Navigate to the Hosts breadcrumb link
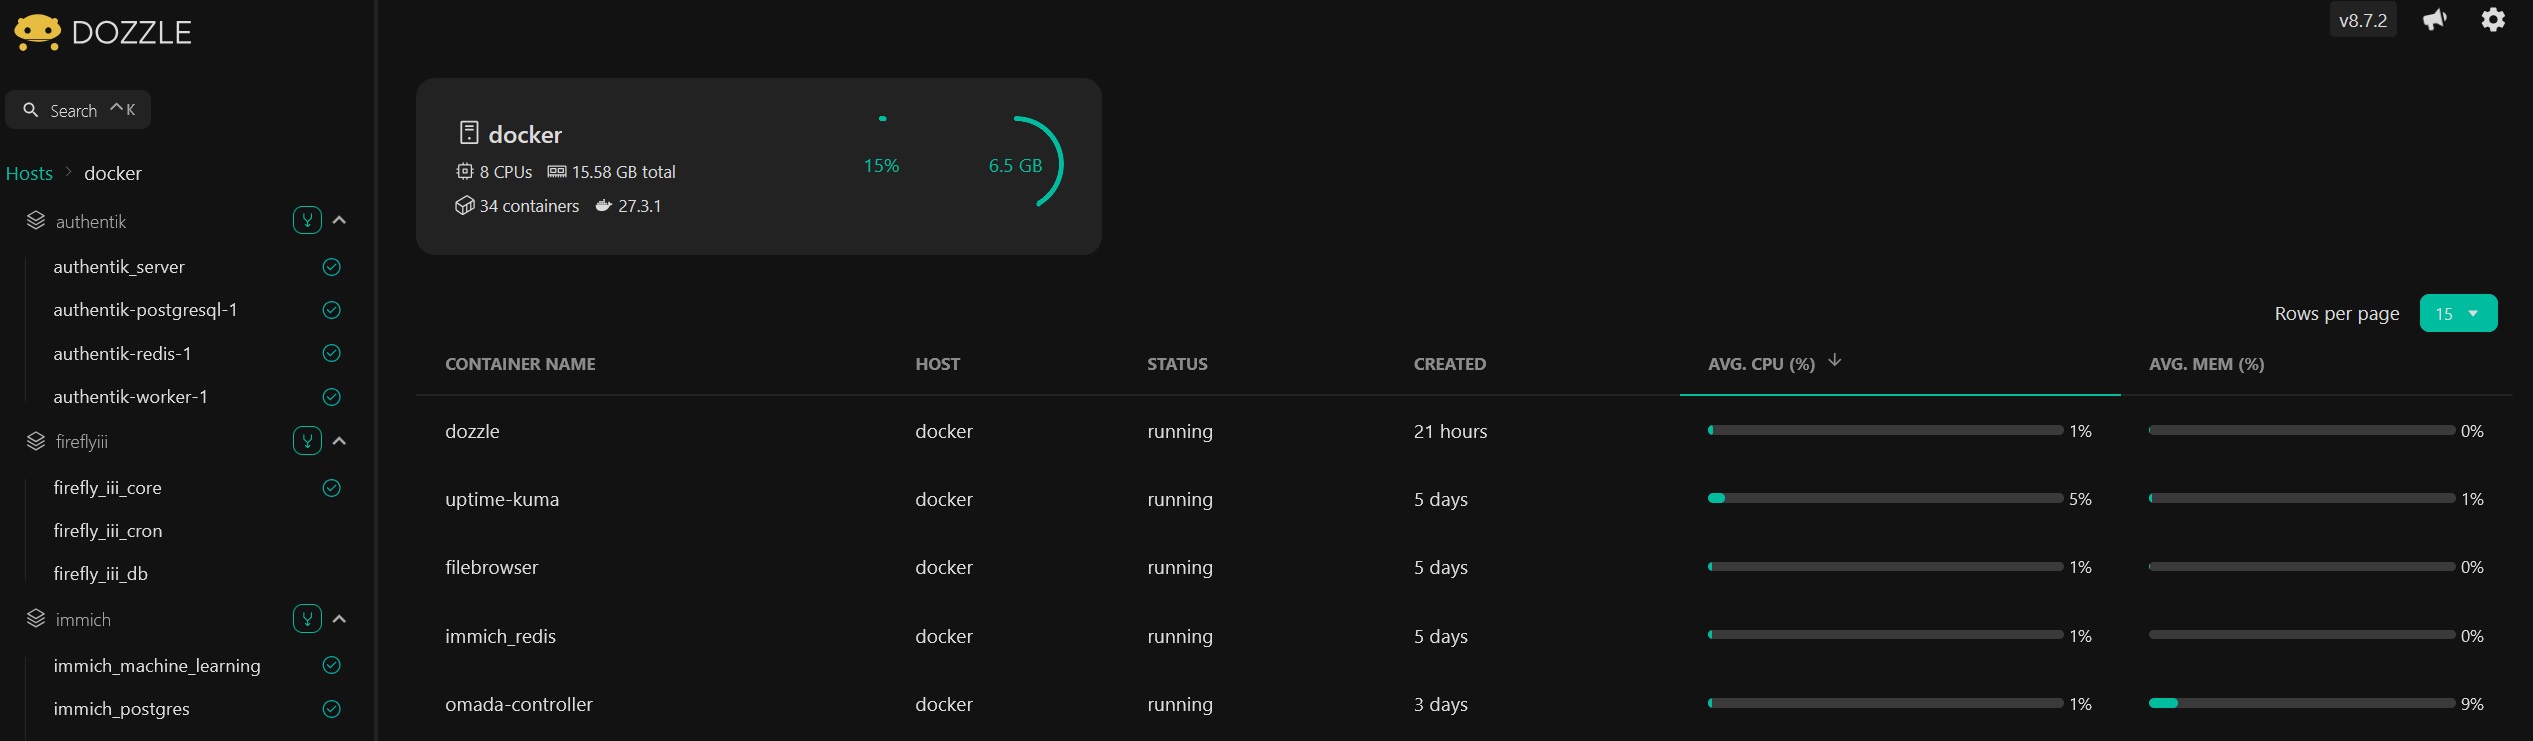2533x741 pixels. click(x=29, y=173)
